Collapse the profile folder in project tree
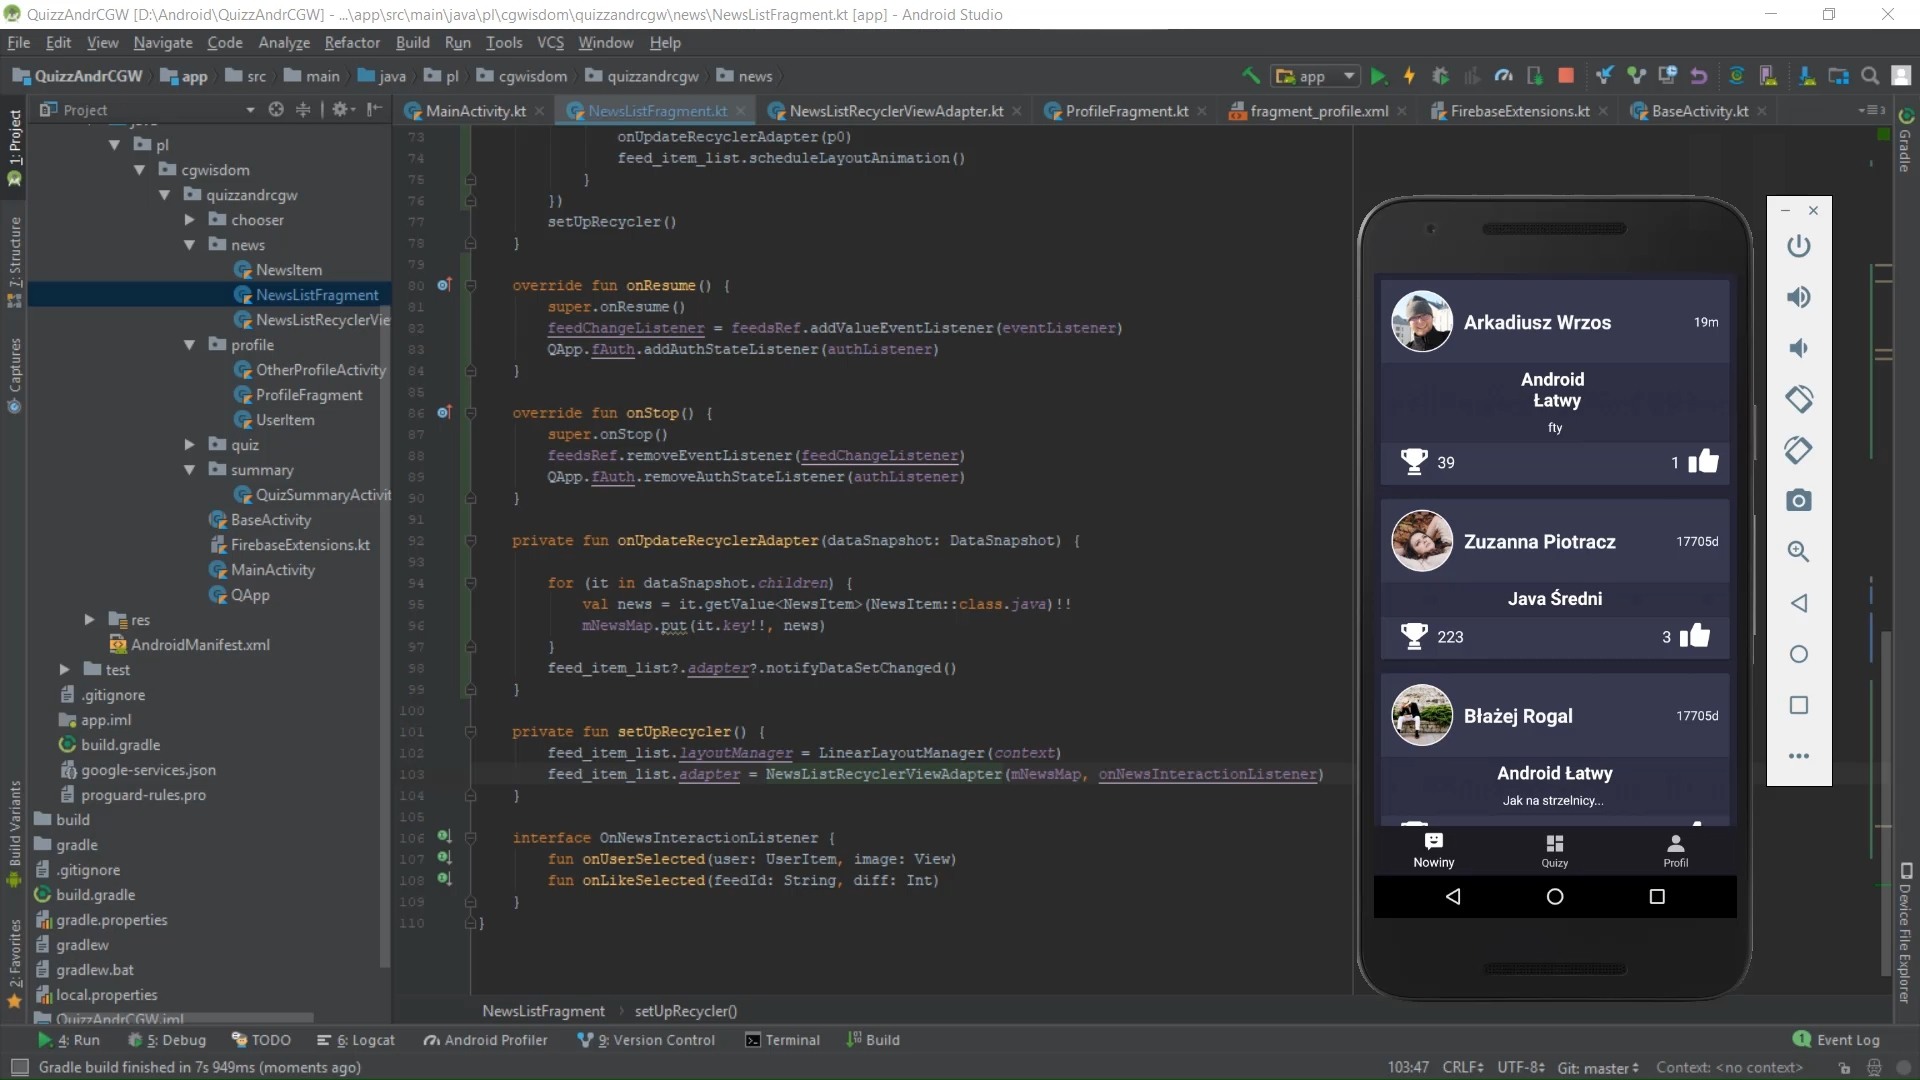 coord(189,345)
